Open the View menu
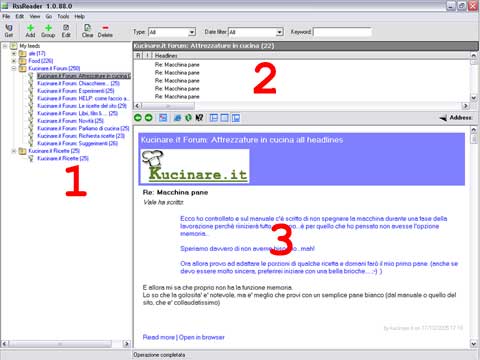Screen dimensions: 480x360 35,16
